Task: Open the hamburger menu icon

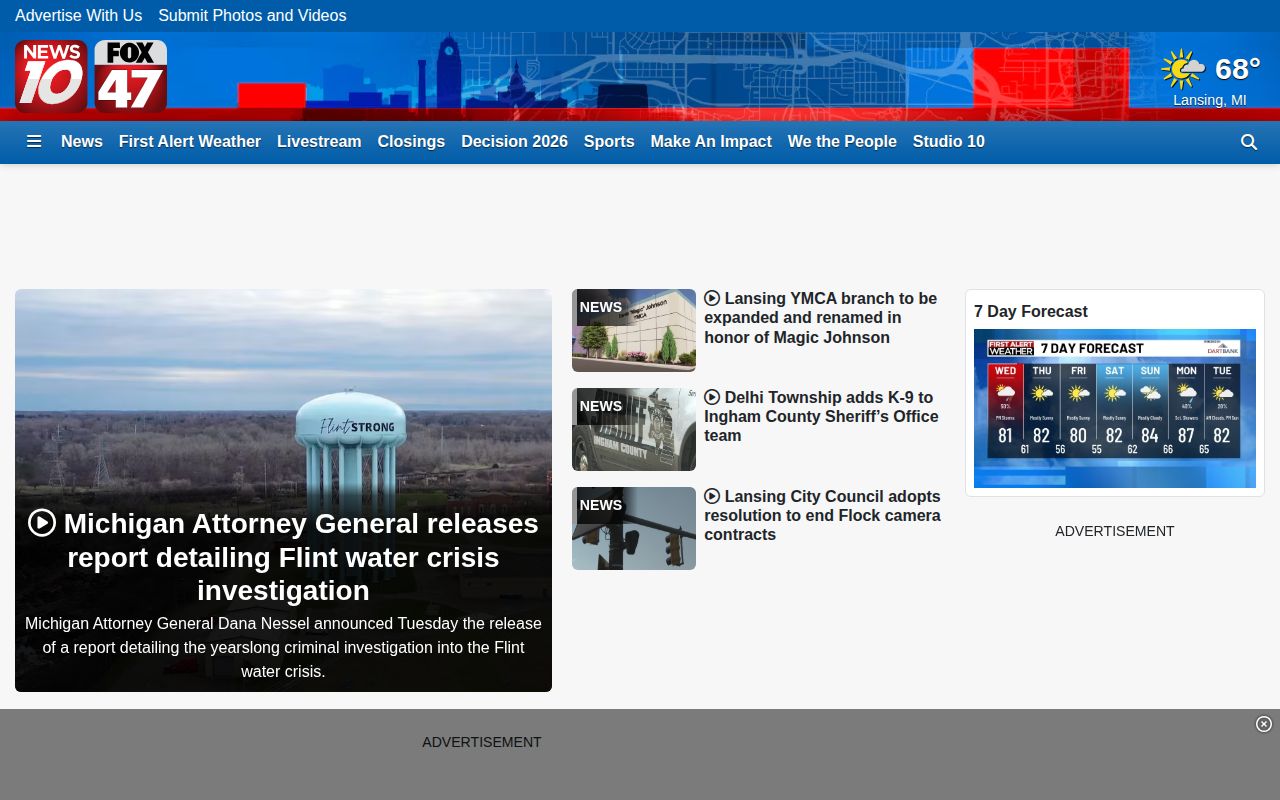Action: pyautogui.click(x=34, y=141)
